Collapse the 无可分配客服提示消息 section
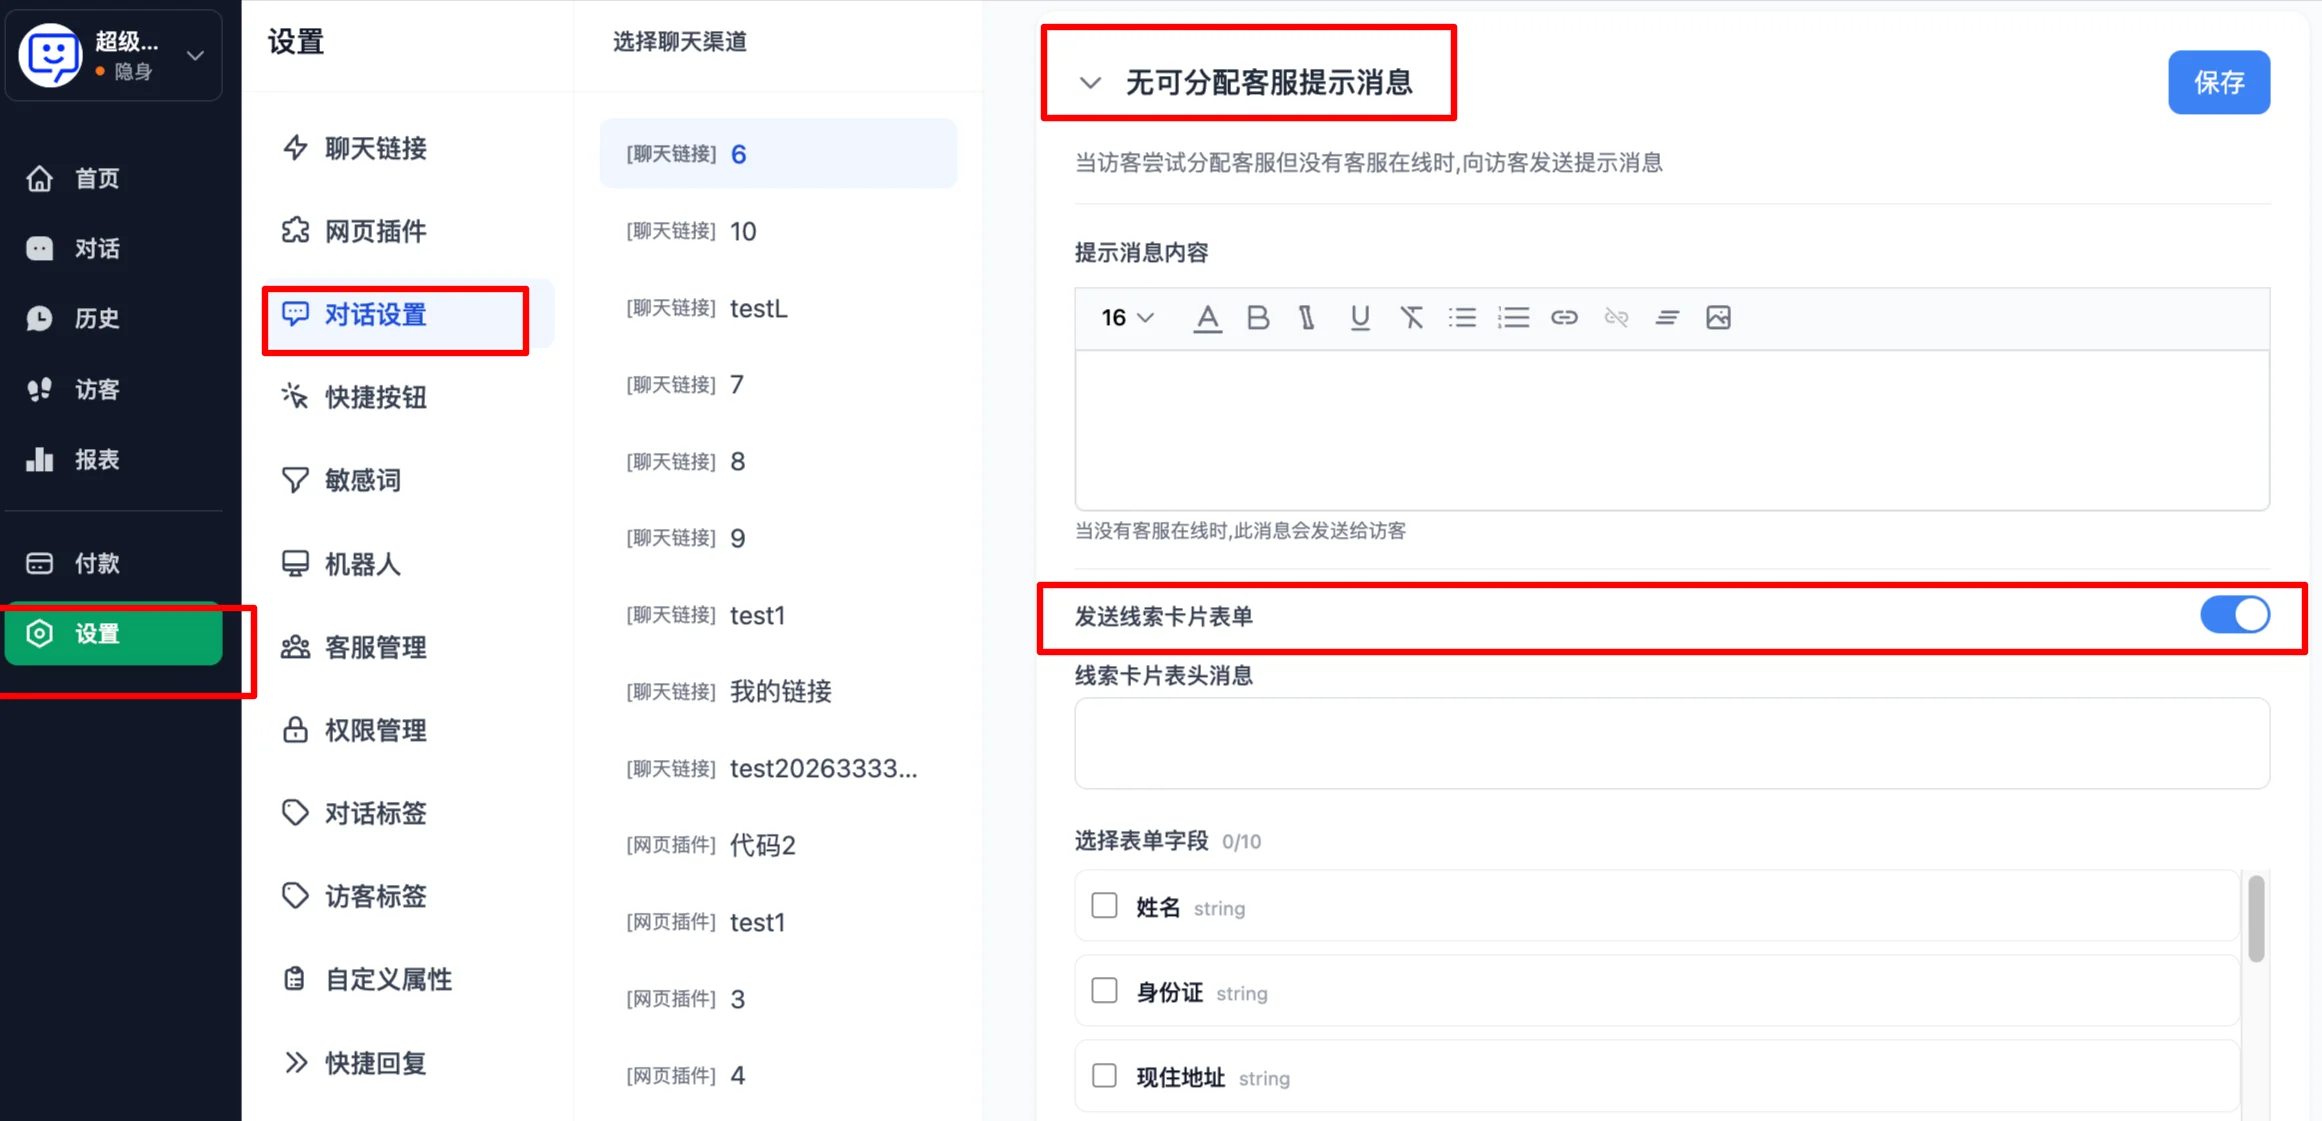This screenshot has height=1121, width=2322. click(1090, 83)
